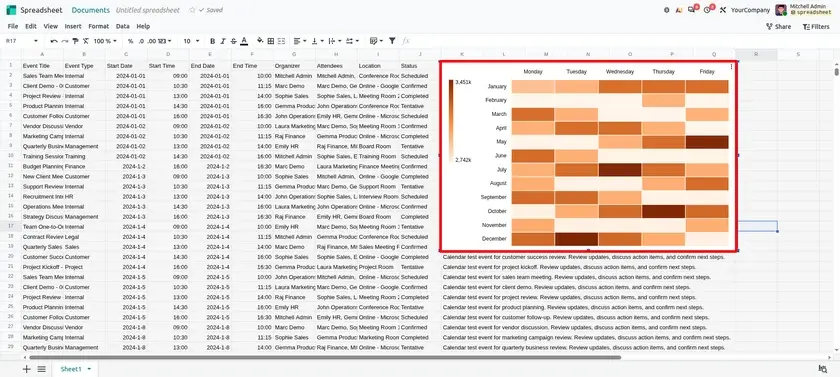Clear formatting of selection
Viewport: 840px width, 377px height.
(x=85, y=41)
